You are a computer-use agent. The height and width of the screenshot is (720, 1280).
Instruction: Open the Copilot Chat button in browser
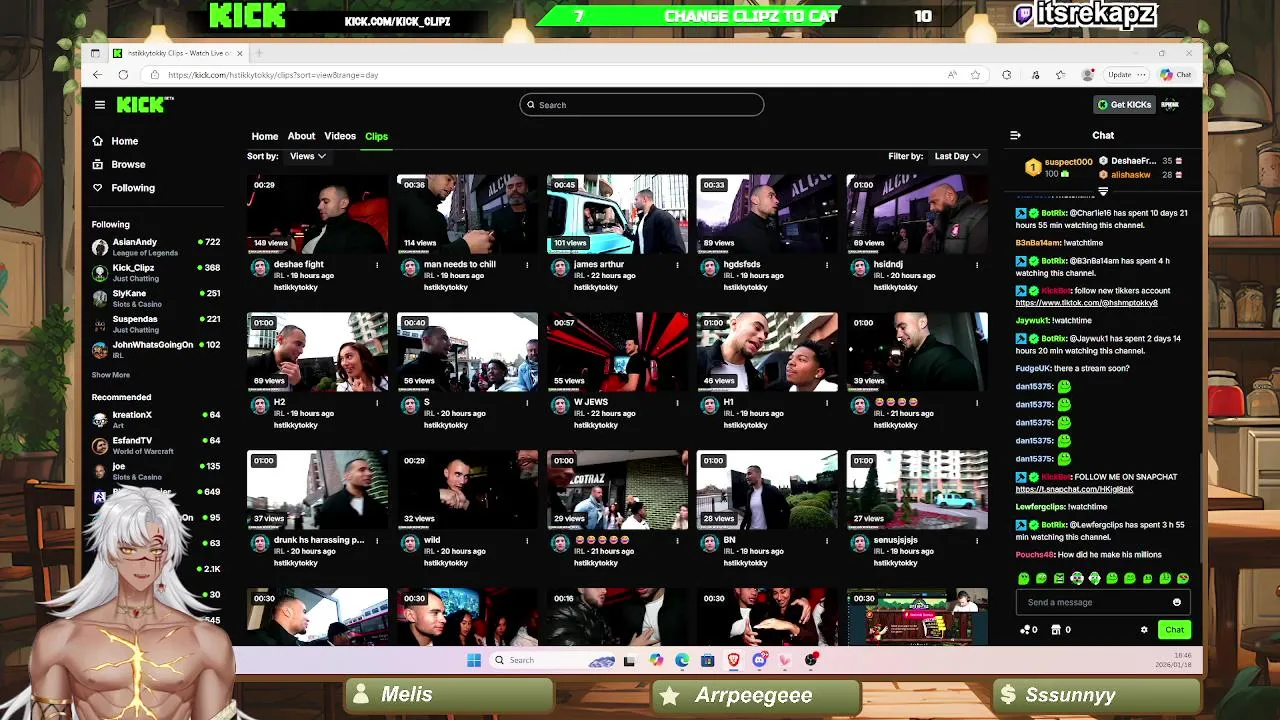(1176, 75)
